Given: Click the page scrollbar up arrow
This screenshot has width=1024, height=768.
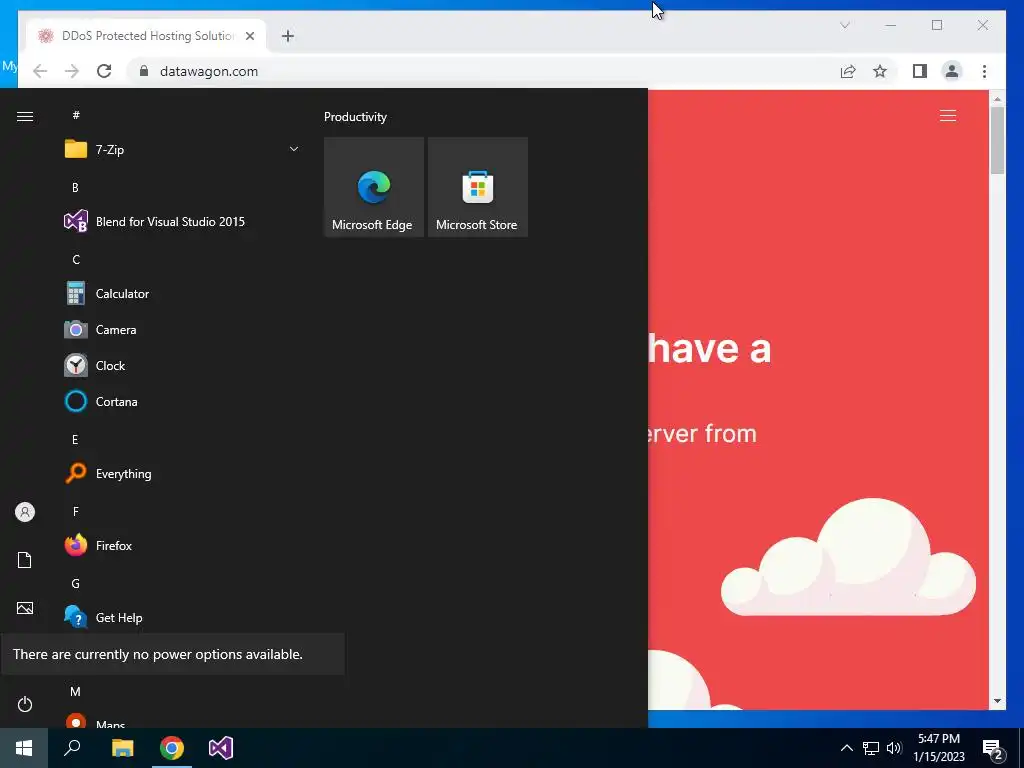Looking at the screenshot, I should click(997, 99).
